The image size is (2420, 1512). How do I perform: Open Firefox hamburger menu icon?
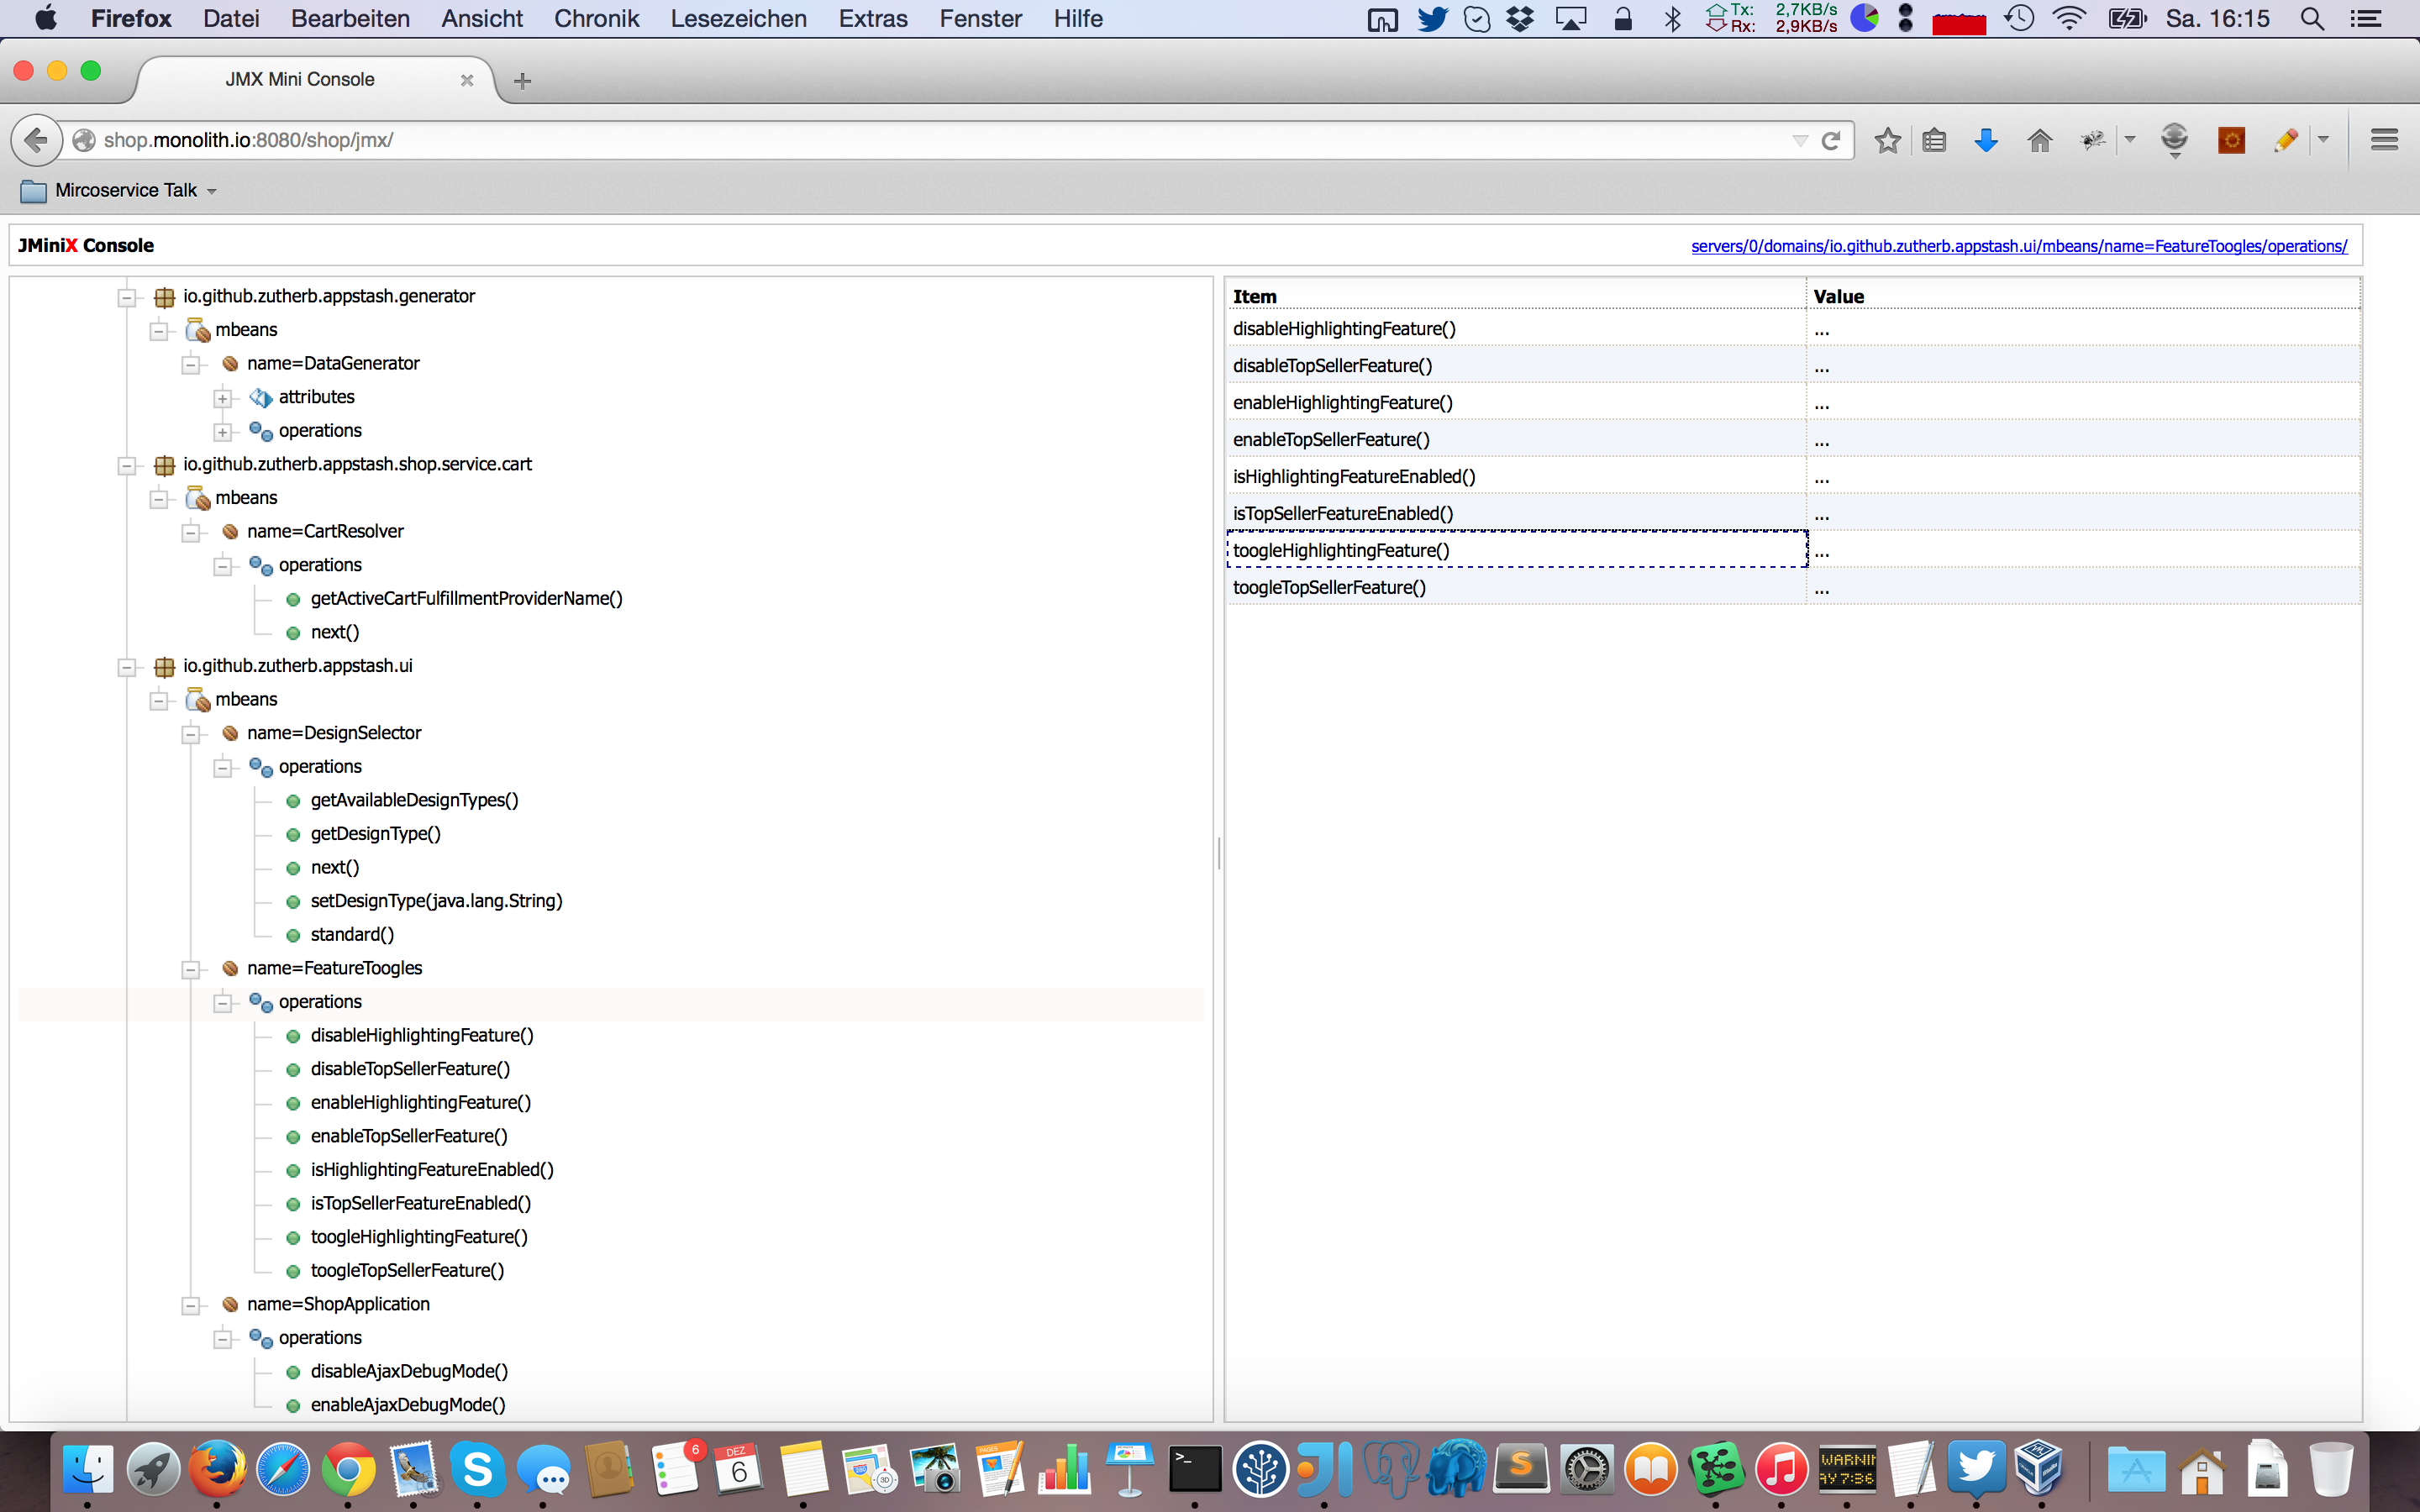coord(2384,141)
